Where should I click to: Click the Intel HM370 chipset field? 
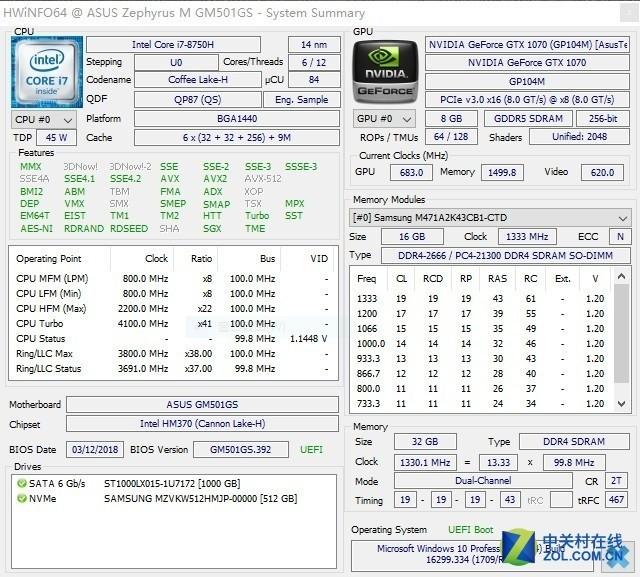(x=202, y=424)
